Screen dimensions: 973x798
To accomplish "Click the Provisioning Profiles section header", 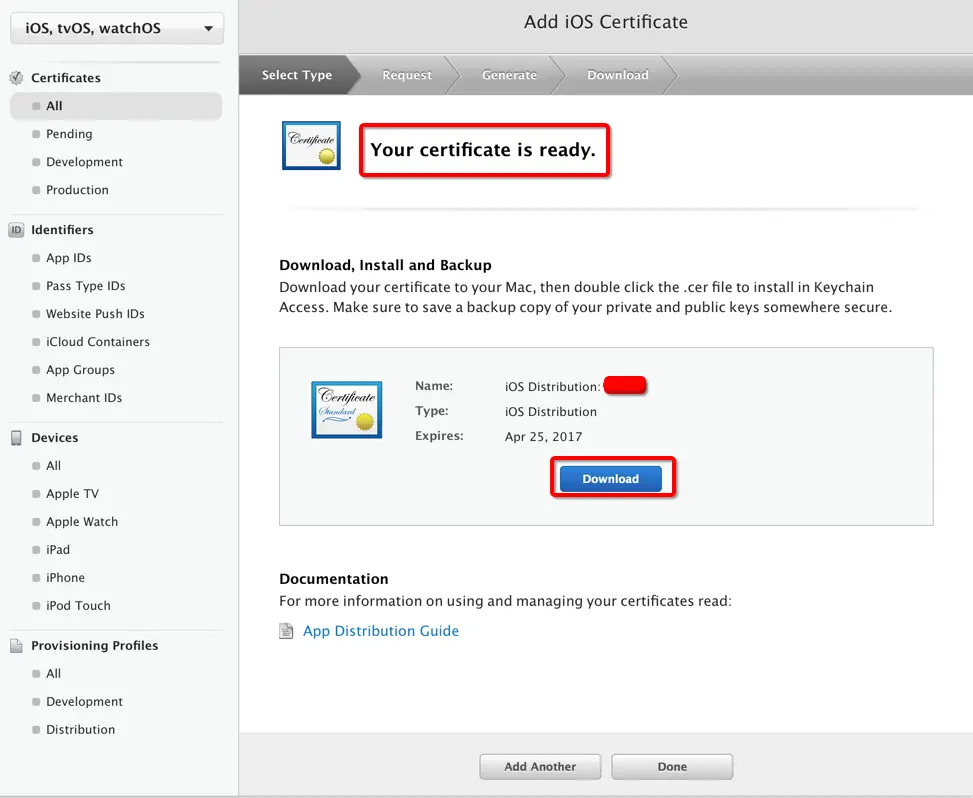I will coord(94,646).
